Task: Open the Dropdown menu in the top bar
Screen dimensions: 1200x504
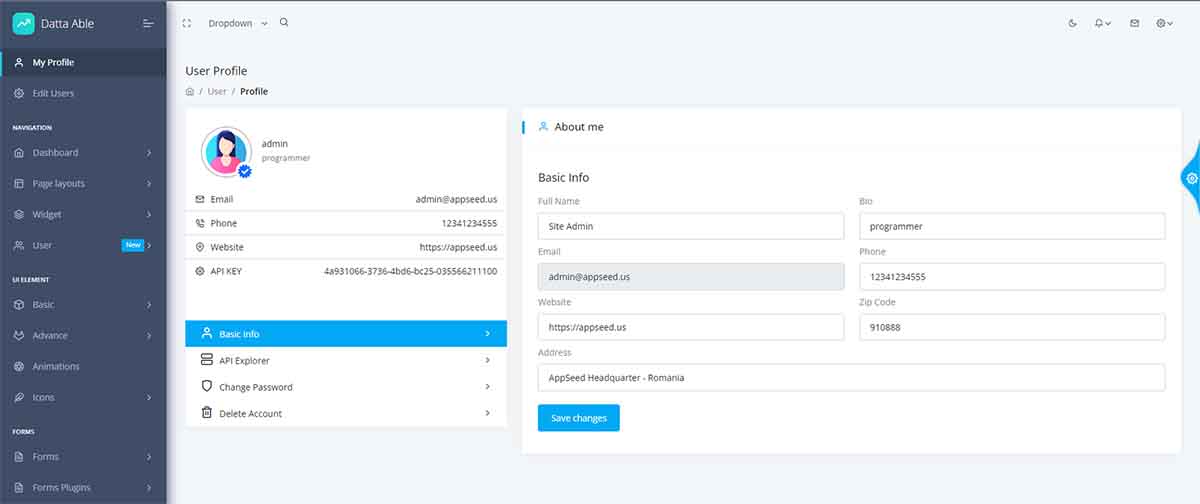Action: [237, 23]
